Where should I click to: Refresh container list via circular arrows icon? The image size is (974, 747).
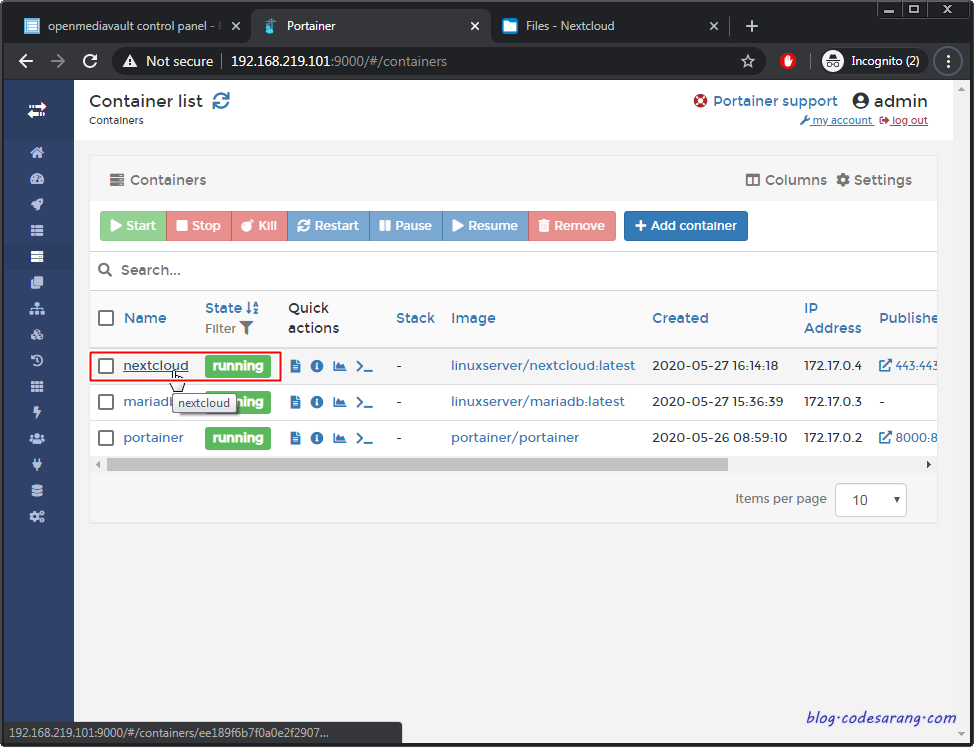point(221,101)
